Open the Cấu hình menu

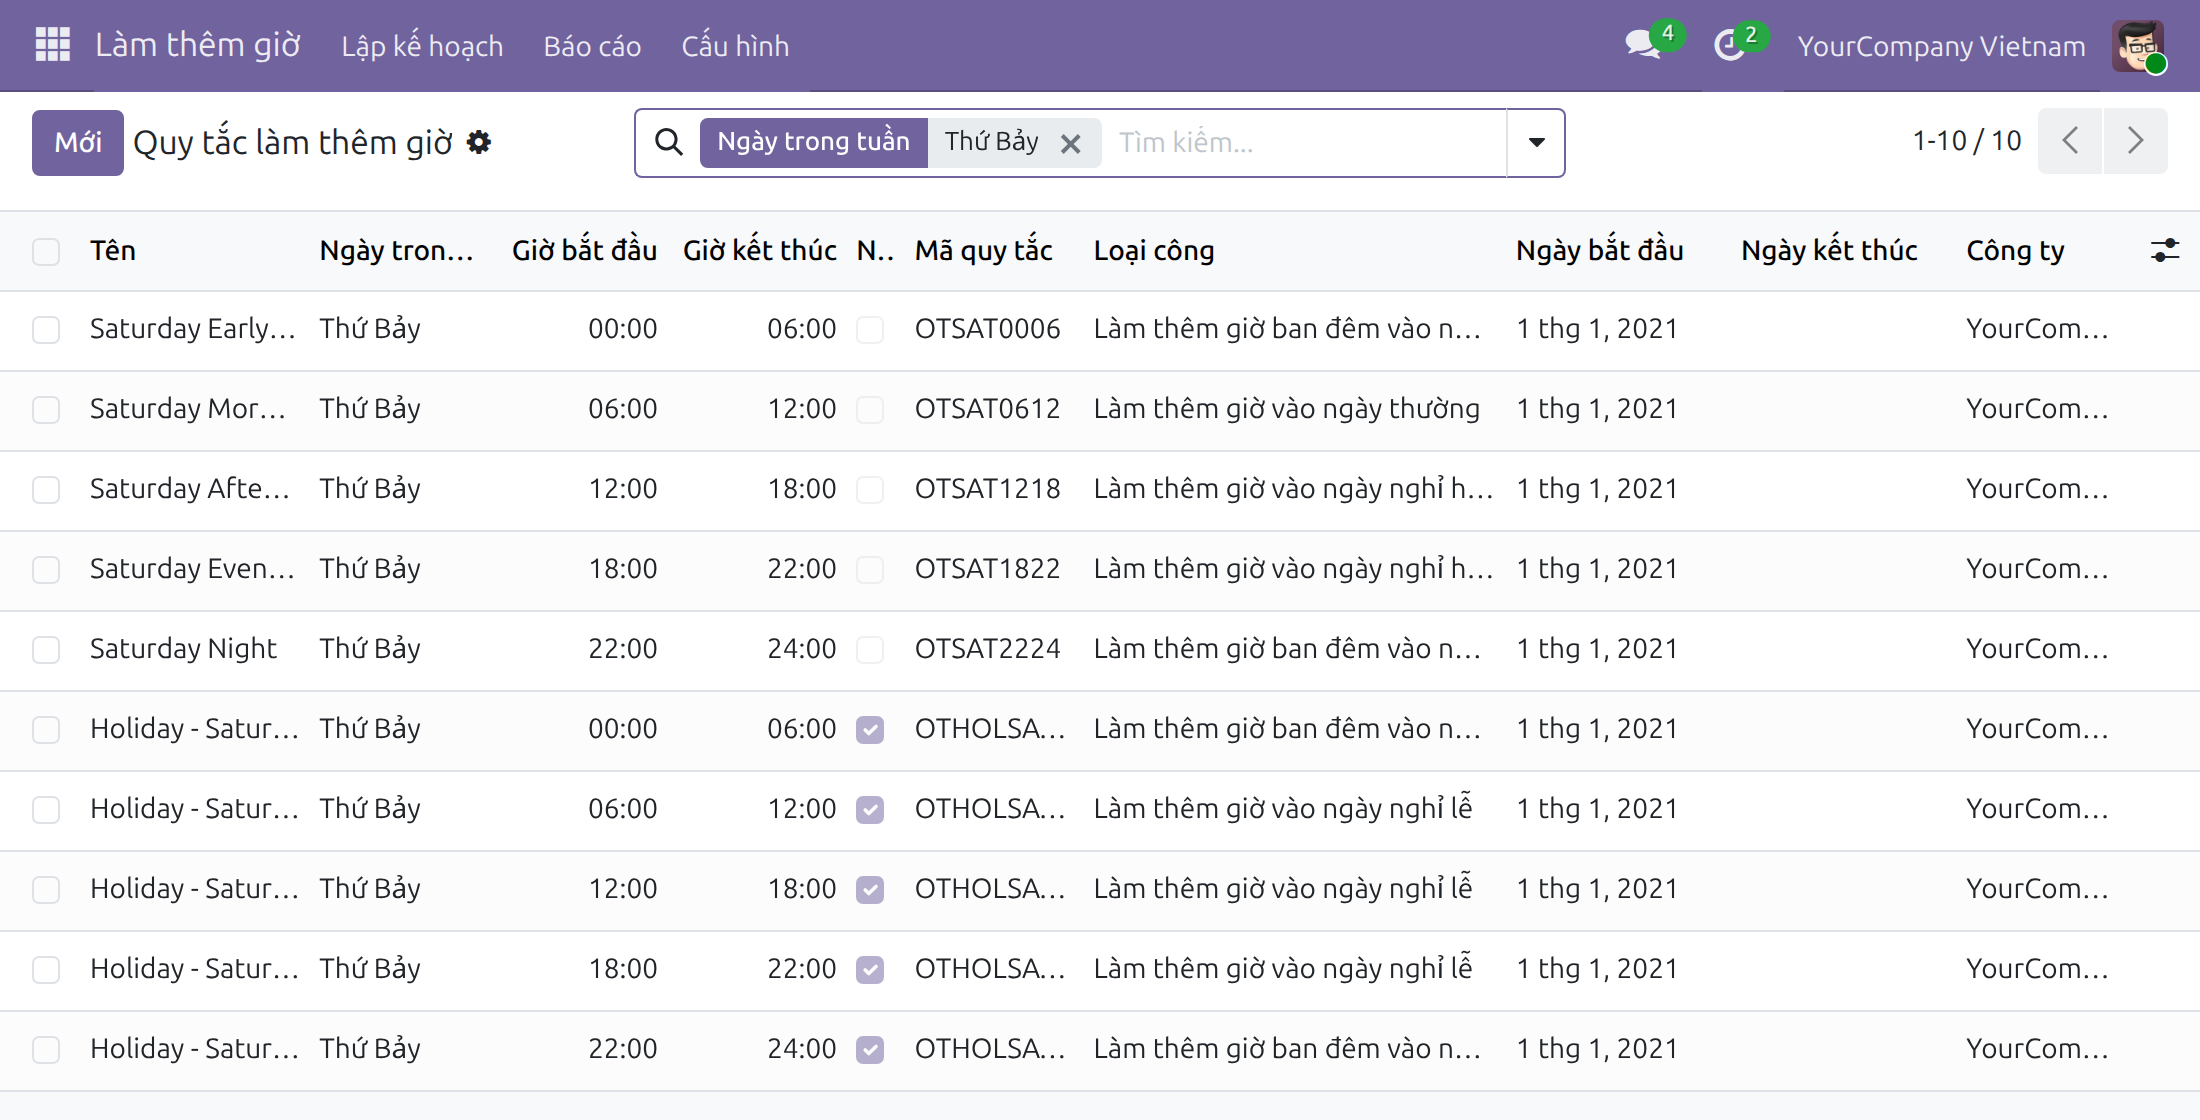735,46
